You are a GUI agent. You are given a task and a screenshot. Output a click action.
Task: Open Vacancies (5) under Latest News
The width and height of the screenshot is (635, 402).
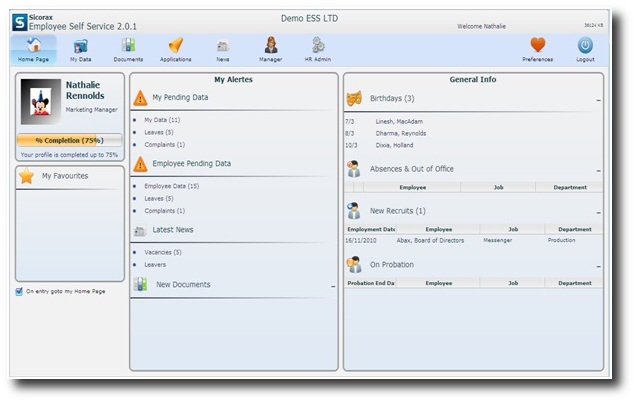tap(163, 252)
